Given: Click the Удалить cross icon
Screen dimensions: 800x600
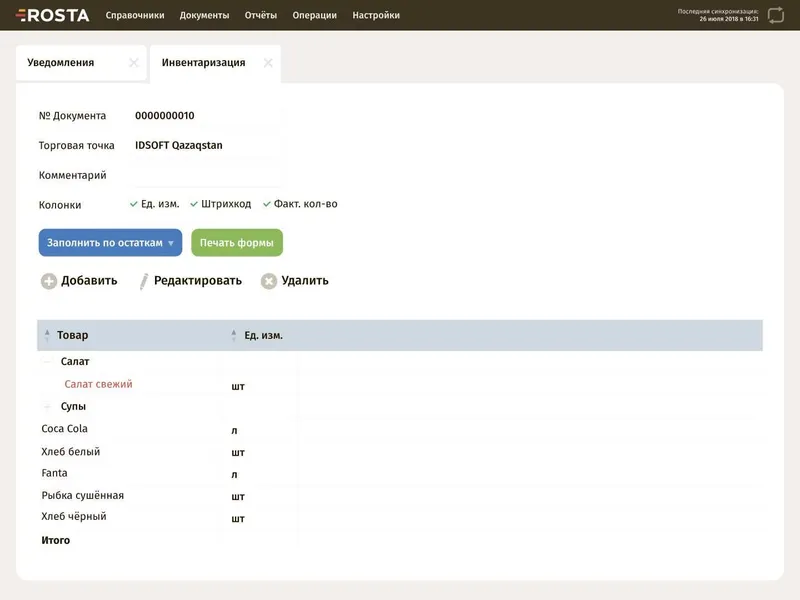Looking at the screenshot, I should pyautogui.click(x=269, y=281).
